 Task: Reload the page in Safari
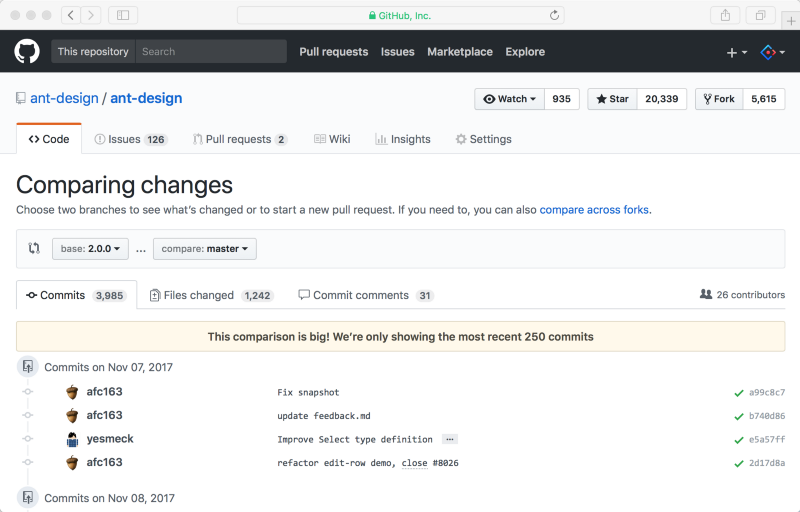click(x=555, y=15)
